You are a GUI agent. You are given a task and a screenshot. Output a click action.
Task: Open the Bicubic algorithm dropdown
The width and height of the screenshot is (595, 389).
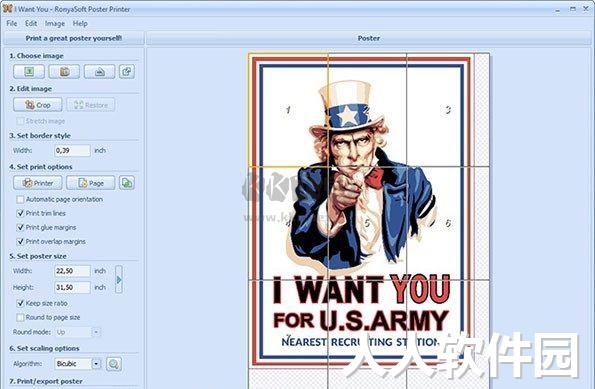pyautogui.click(x=96, y=364)
